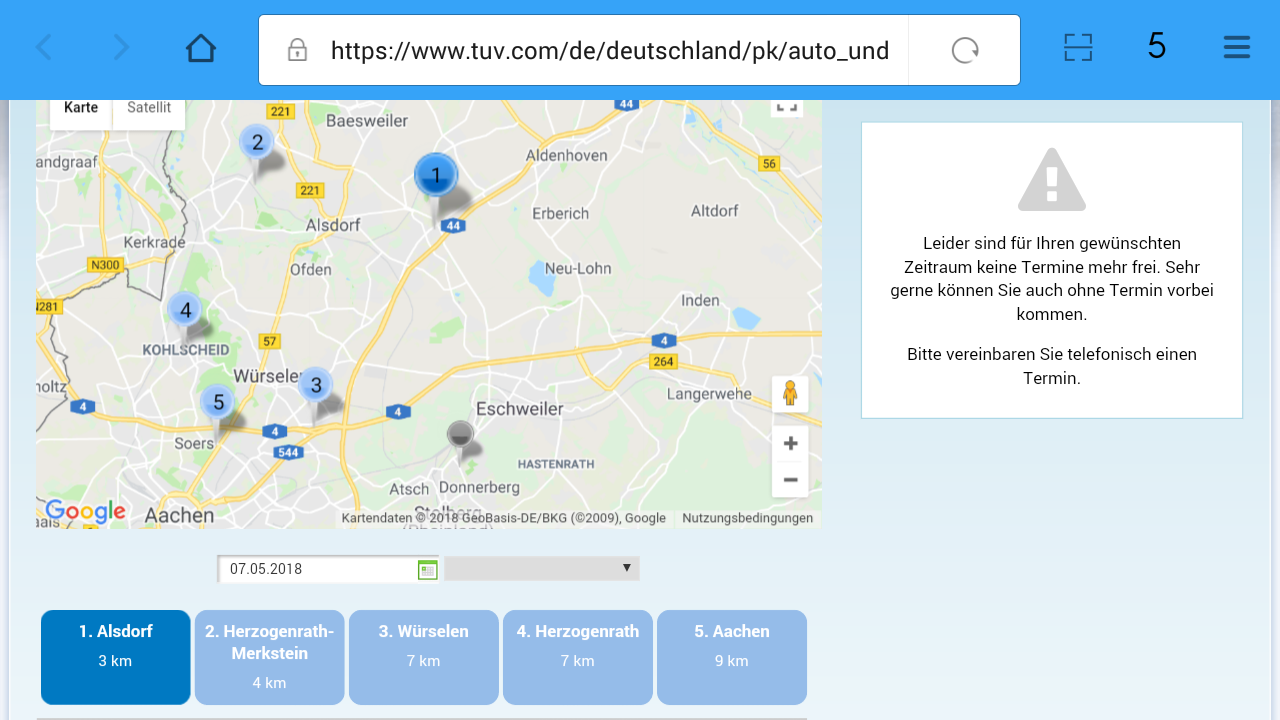Choose the 5. Aachen location tab

(x=732, y=657)
